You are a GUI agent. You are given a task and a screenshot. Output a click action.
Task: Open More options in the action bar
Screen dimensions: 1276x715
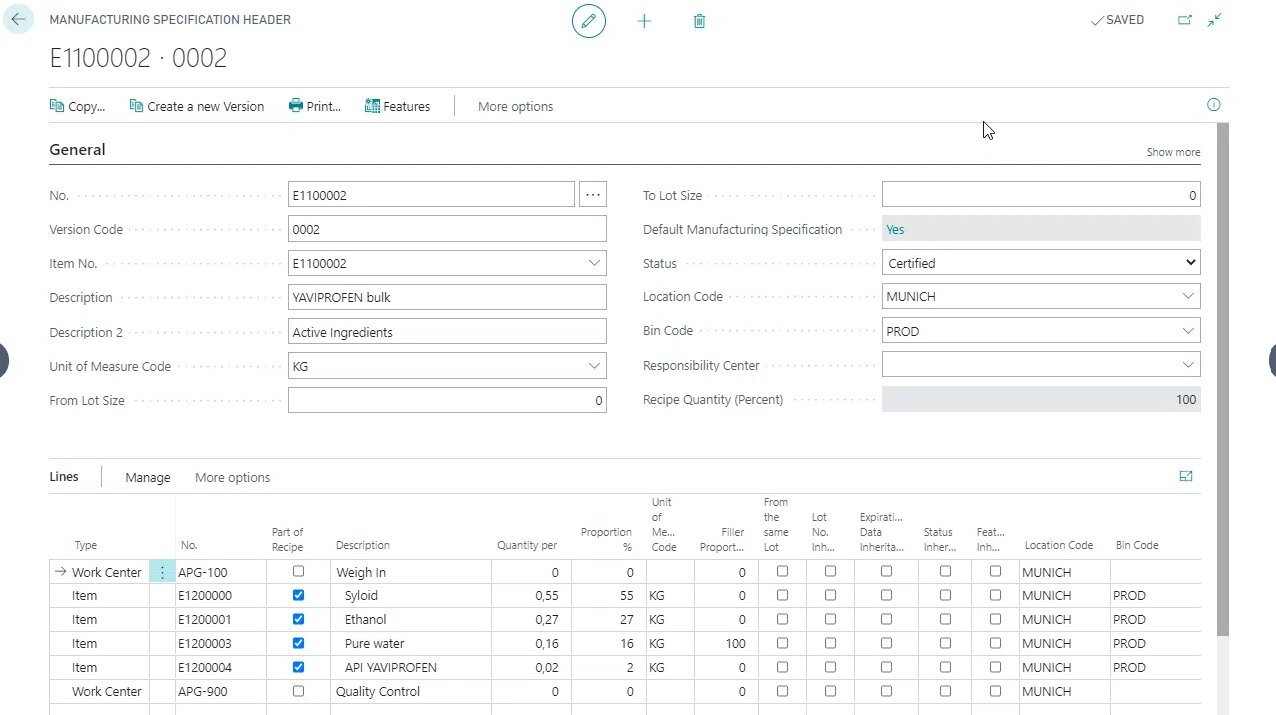515,106
